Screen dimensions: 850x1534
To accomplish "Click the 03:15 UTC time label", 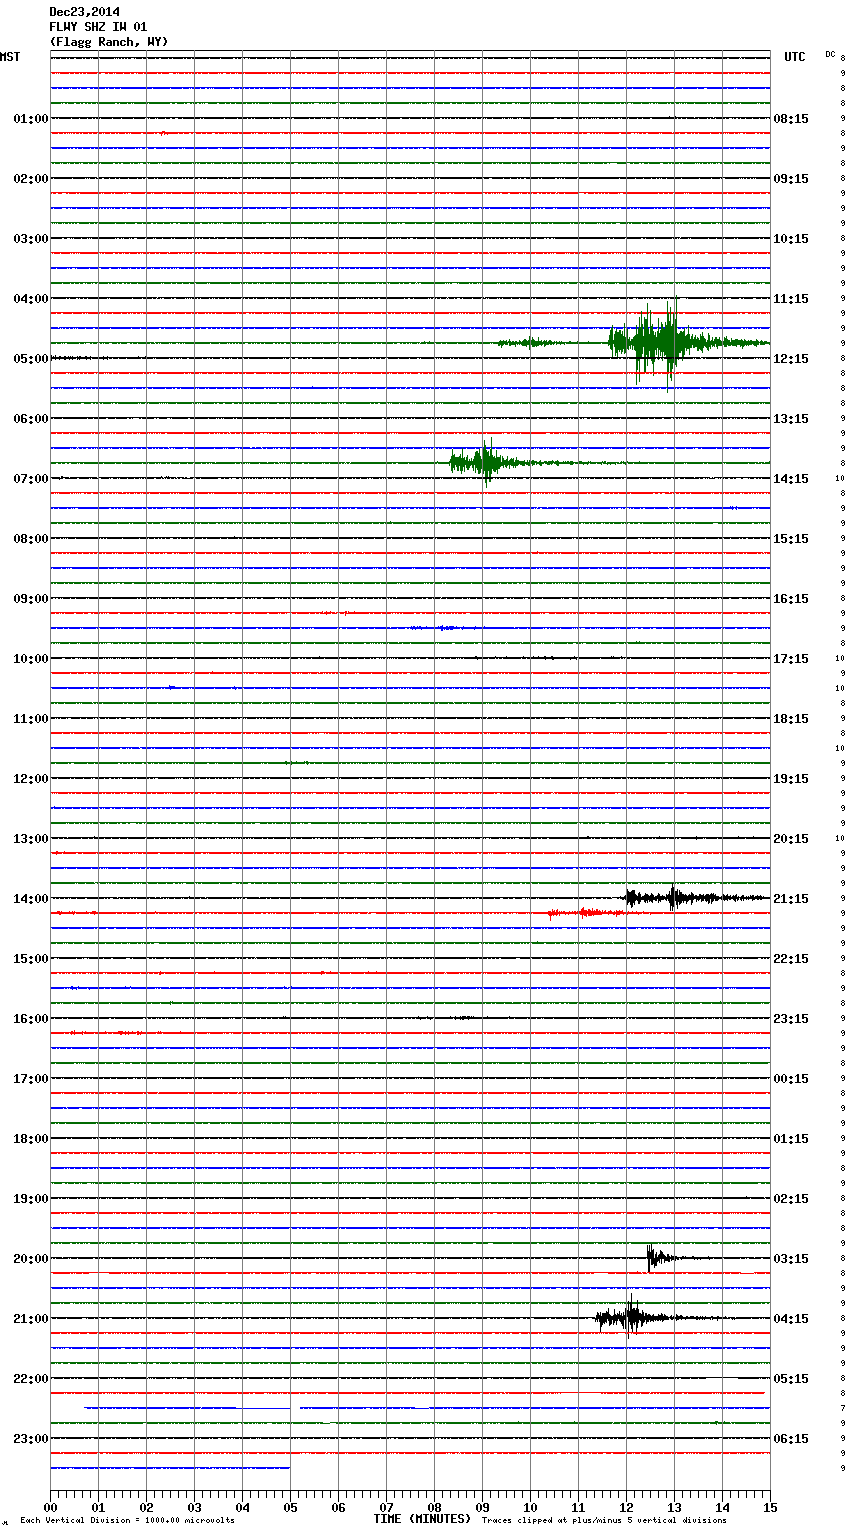I will pos(791,1259).
